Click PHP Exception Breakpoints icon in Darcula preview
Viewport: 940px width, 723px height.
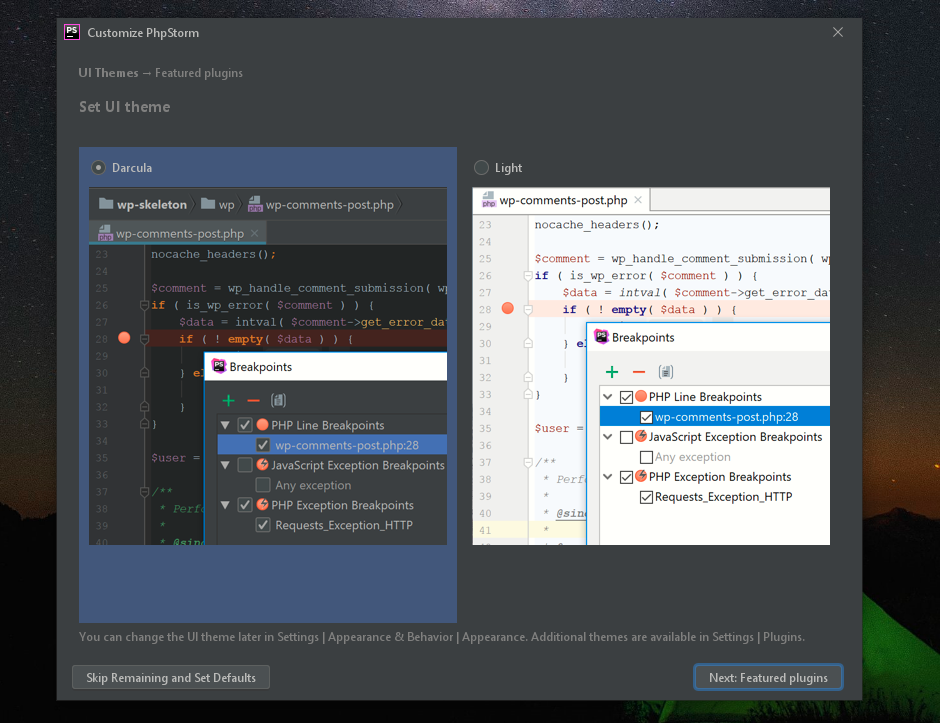click(x=262, y=504)
